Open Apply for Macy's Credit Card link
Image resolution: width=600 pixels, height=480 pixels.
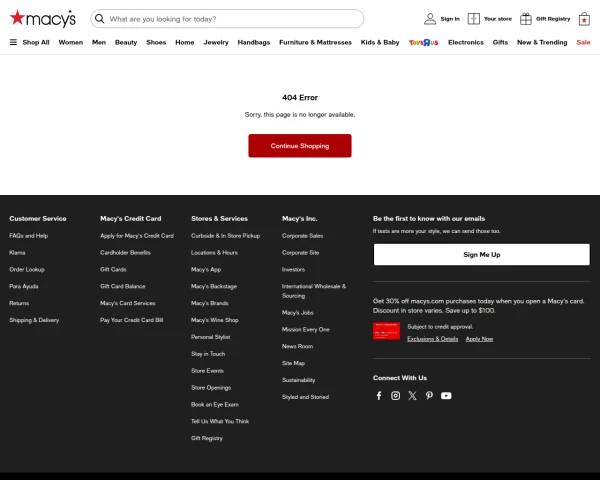(137, 236)
